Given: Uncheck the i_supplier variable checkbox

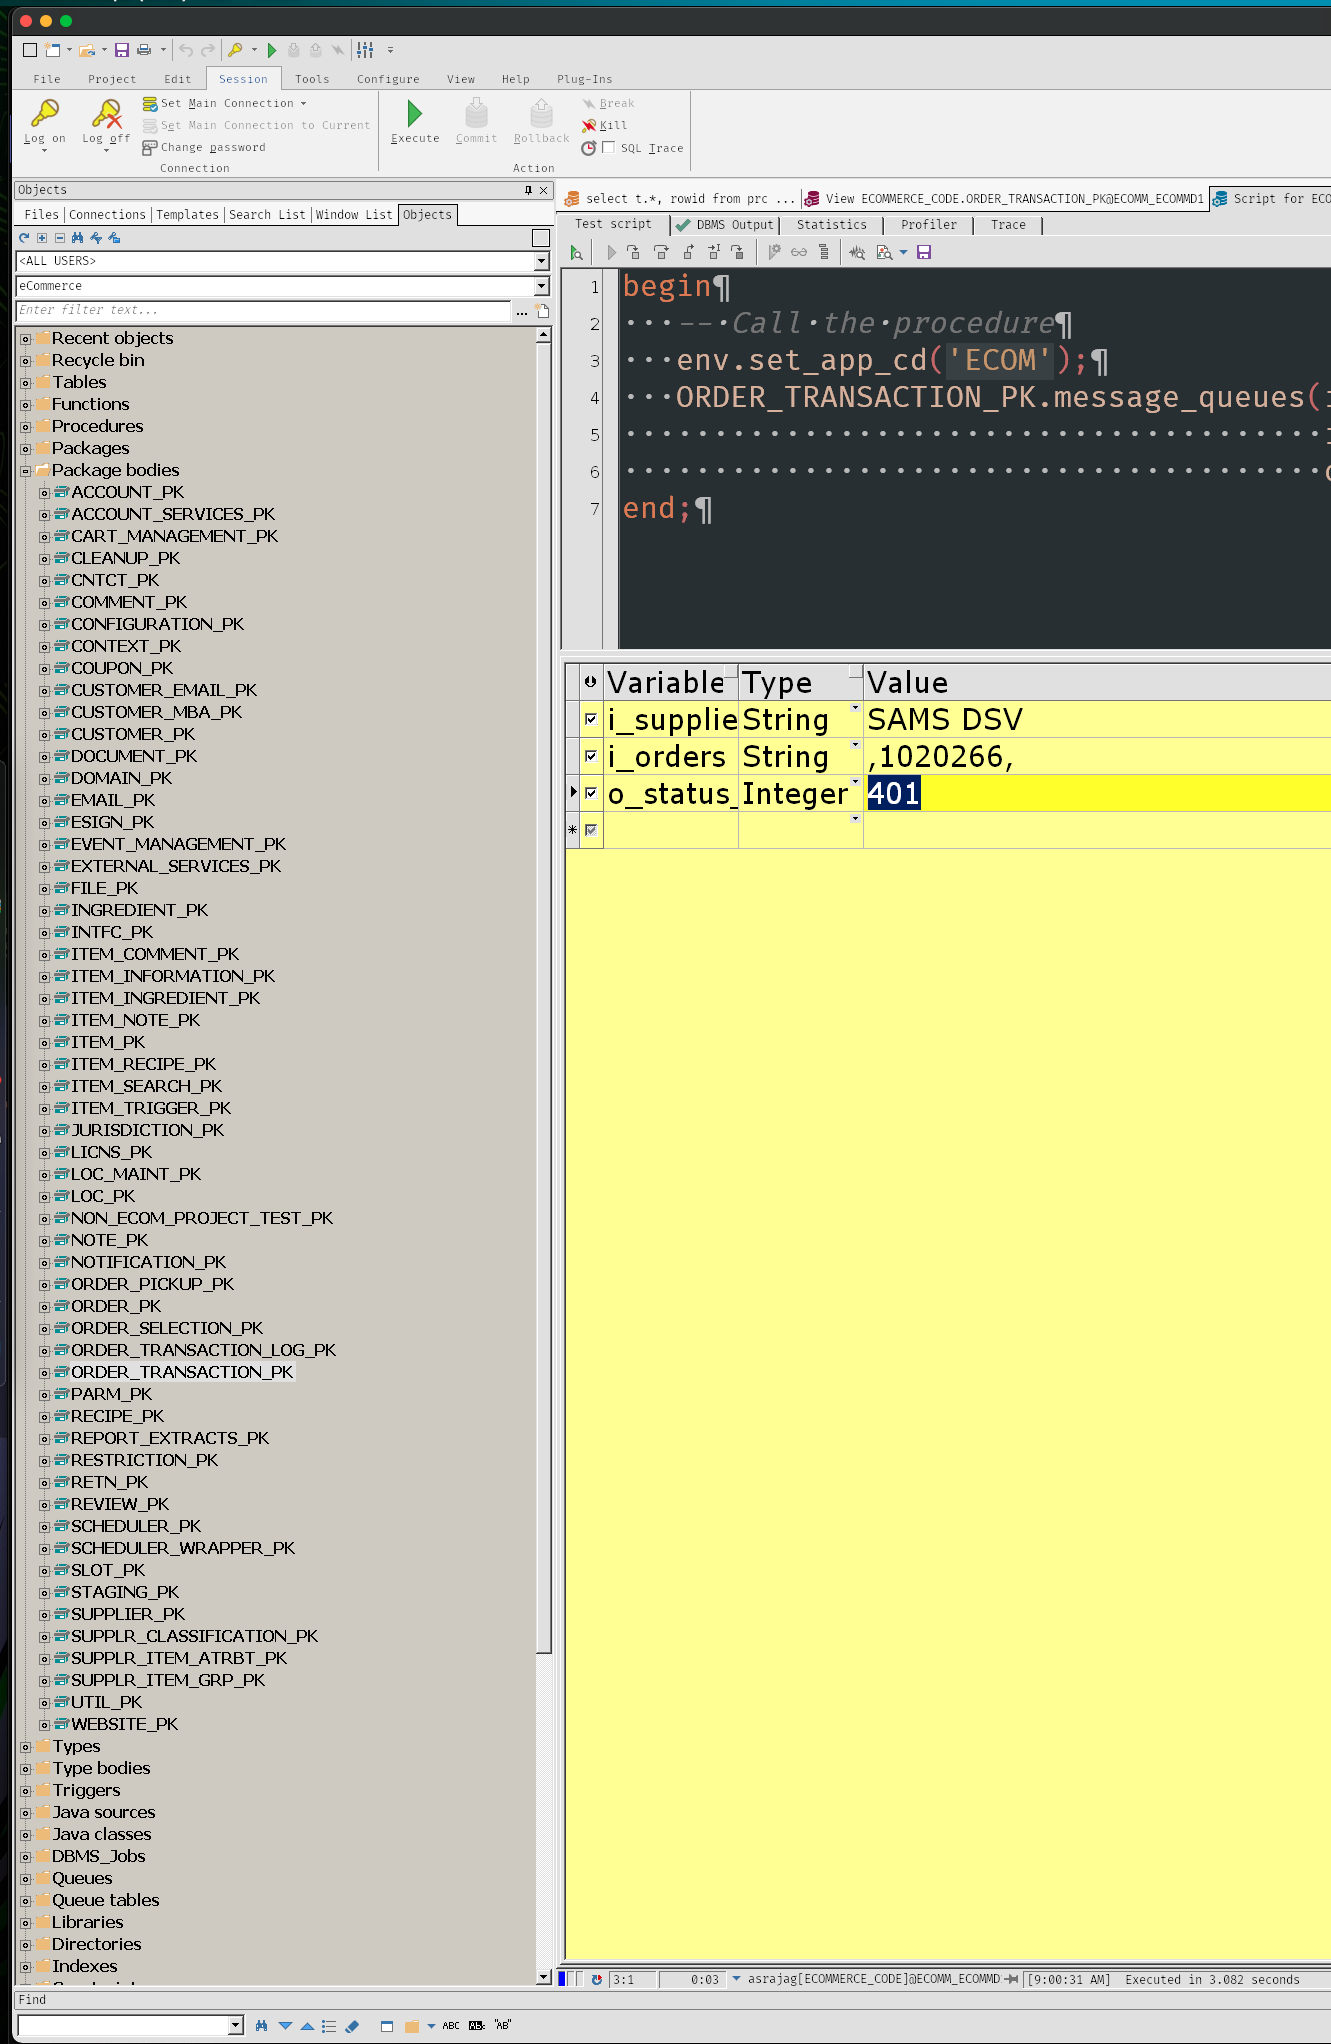Looking at the screenshot, I should [591, 719].
